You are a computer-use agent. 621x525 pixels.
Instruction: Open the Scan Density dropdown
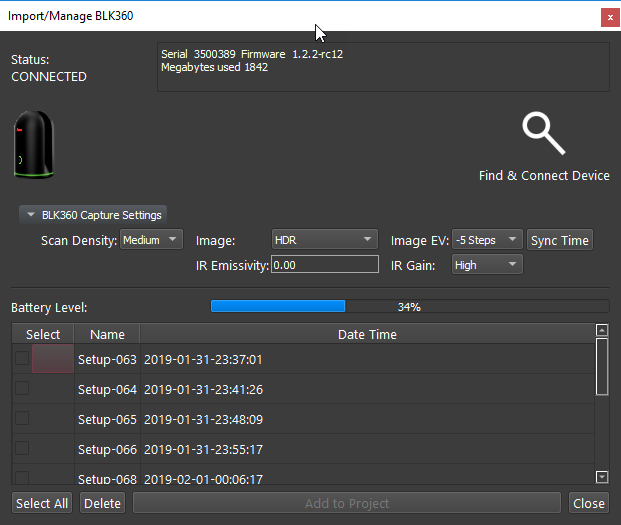[x=151, y=240]
